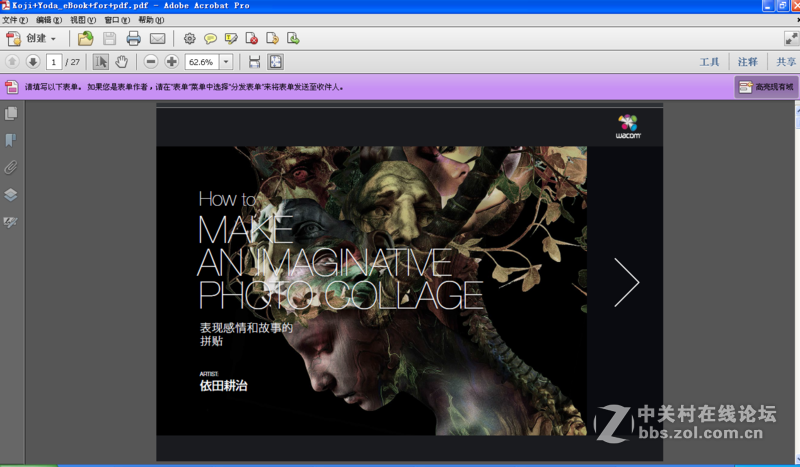Viewport: 800px width, 467px height.
Task: Click fit full page icon
Action: 276,62
